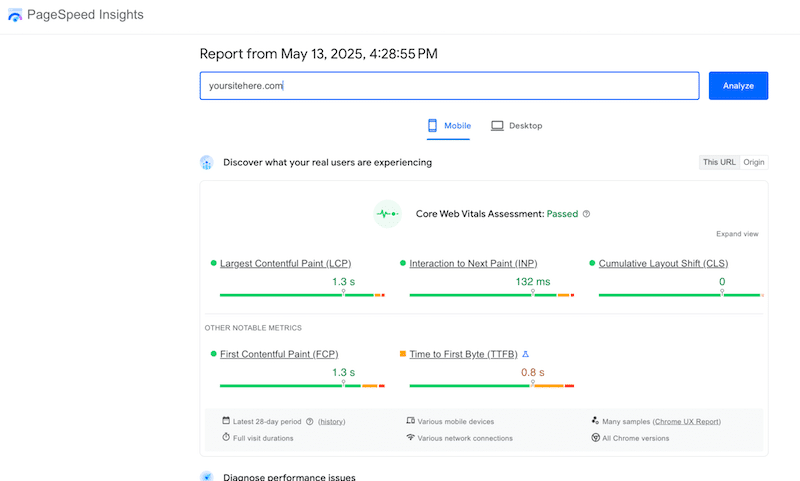Click the Diagnose performance issues section icon
The height and width of the screenshot is (481, 800).
pyautogui.click(x=207, y=476)
